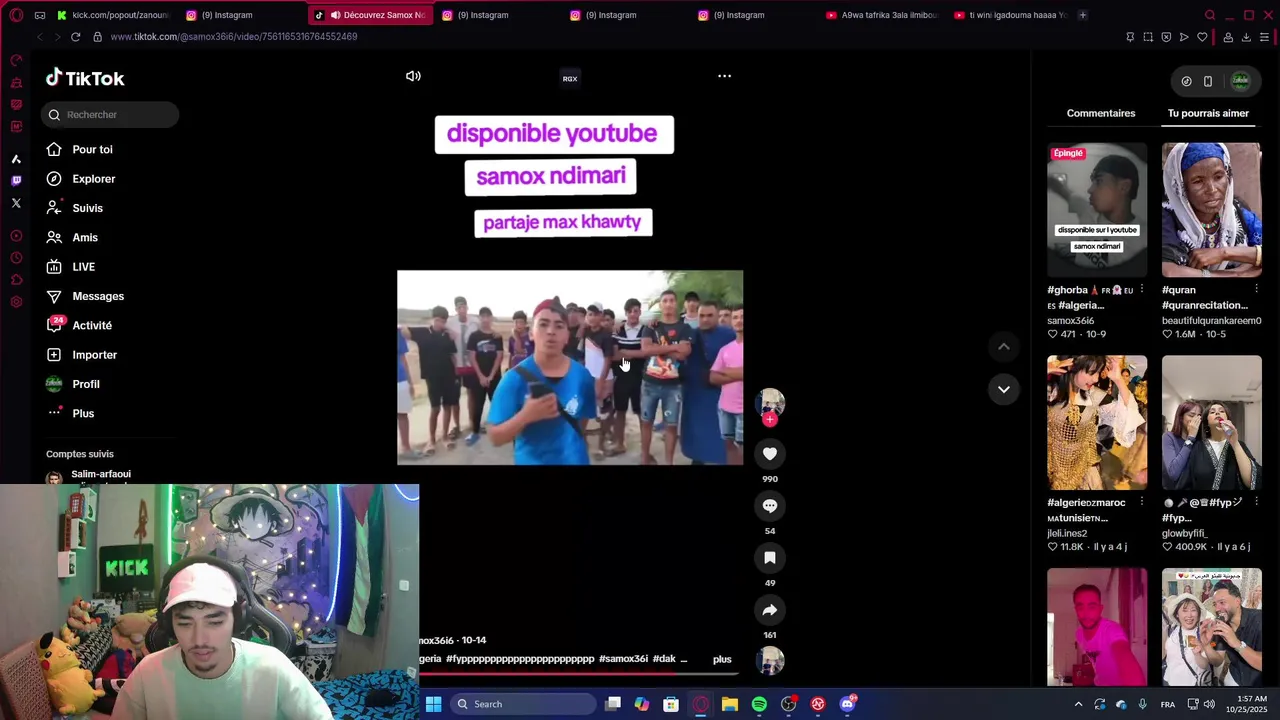Follow the creator with the red plus badge

770,420
